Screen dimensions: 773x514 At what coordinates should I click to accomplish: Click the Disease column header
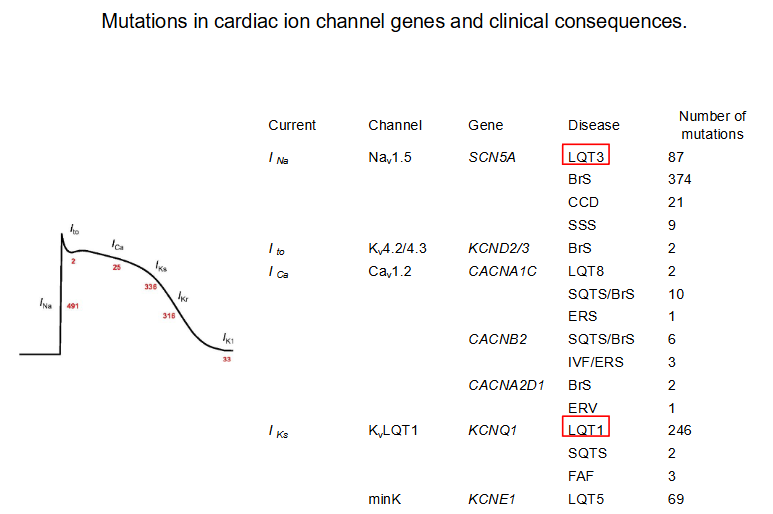(594, 125)
